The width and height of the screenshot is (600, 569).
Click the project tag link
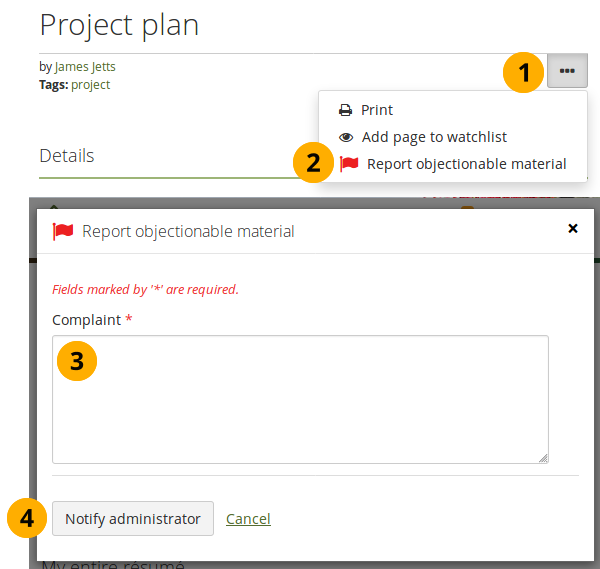coord(90,85)
